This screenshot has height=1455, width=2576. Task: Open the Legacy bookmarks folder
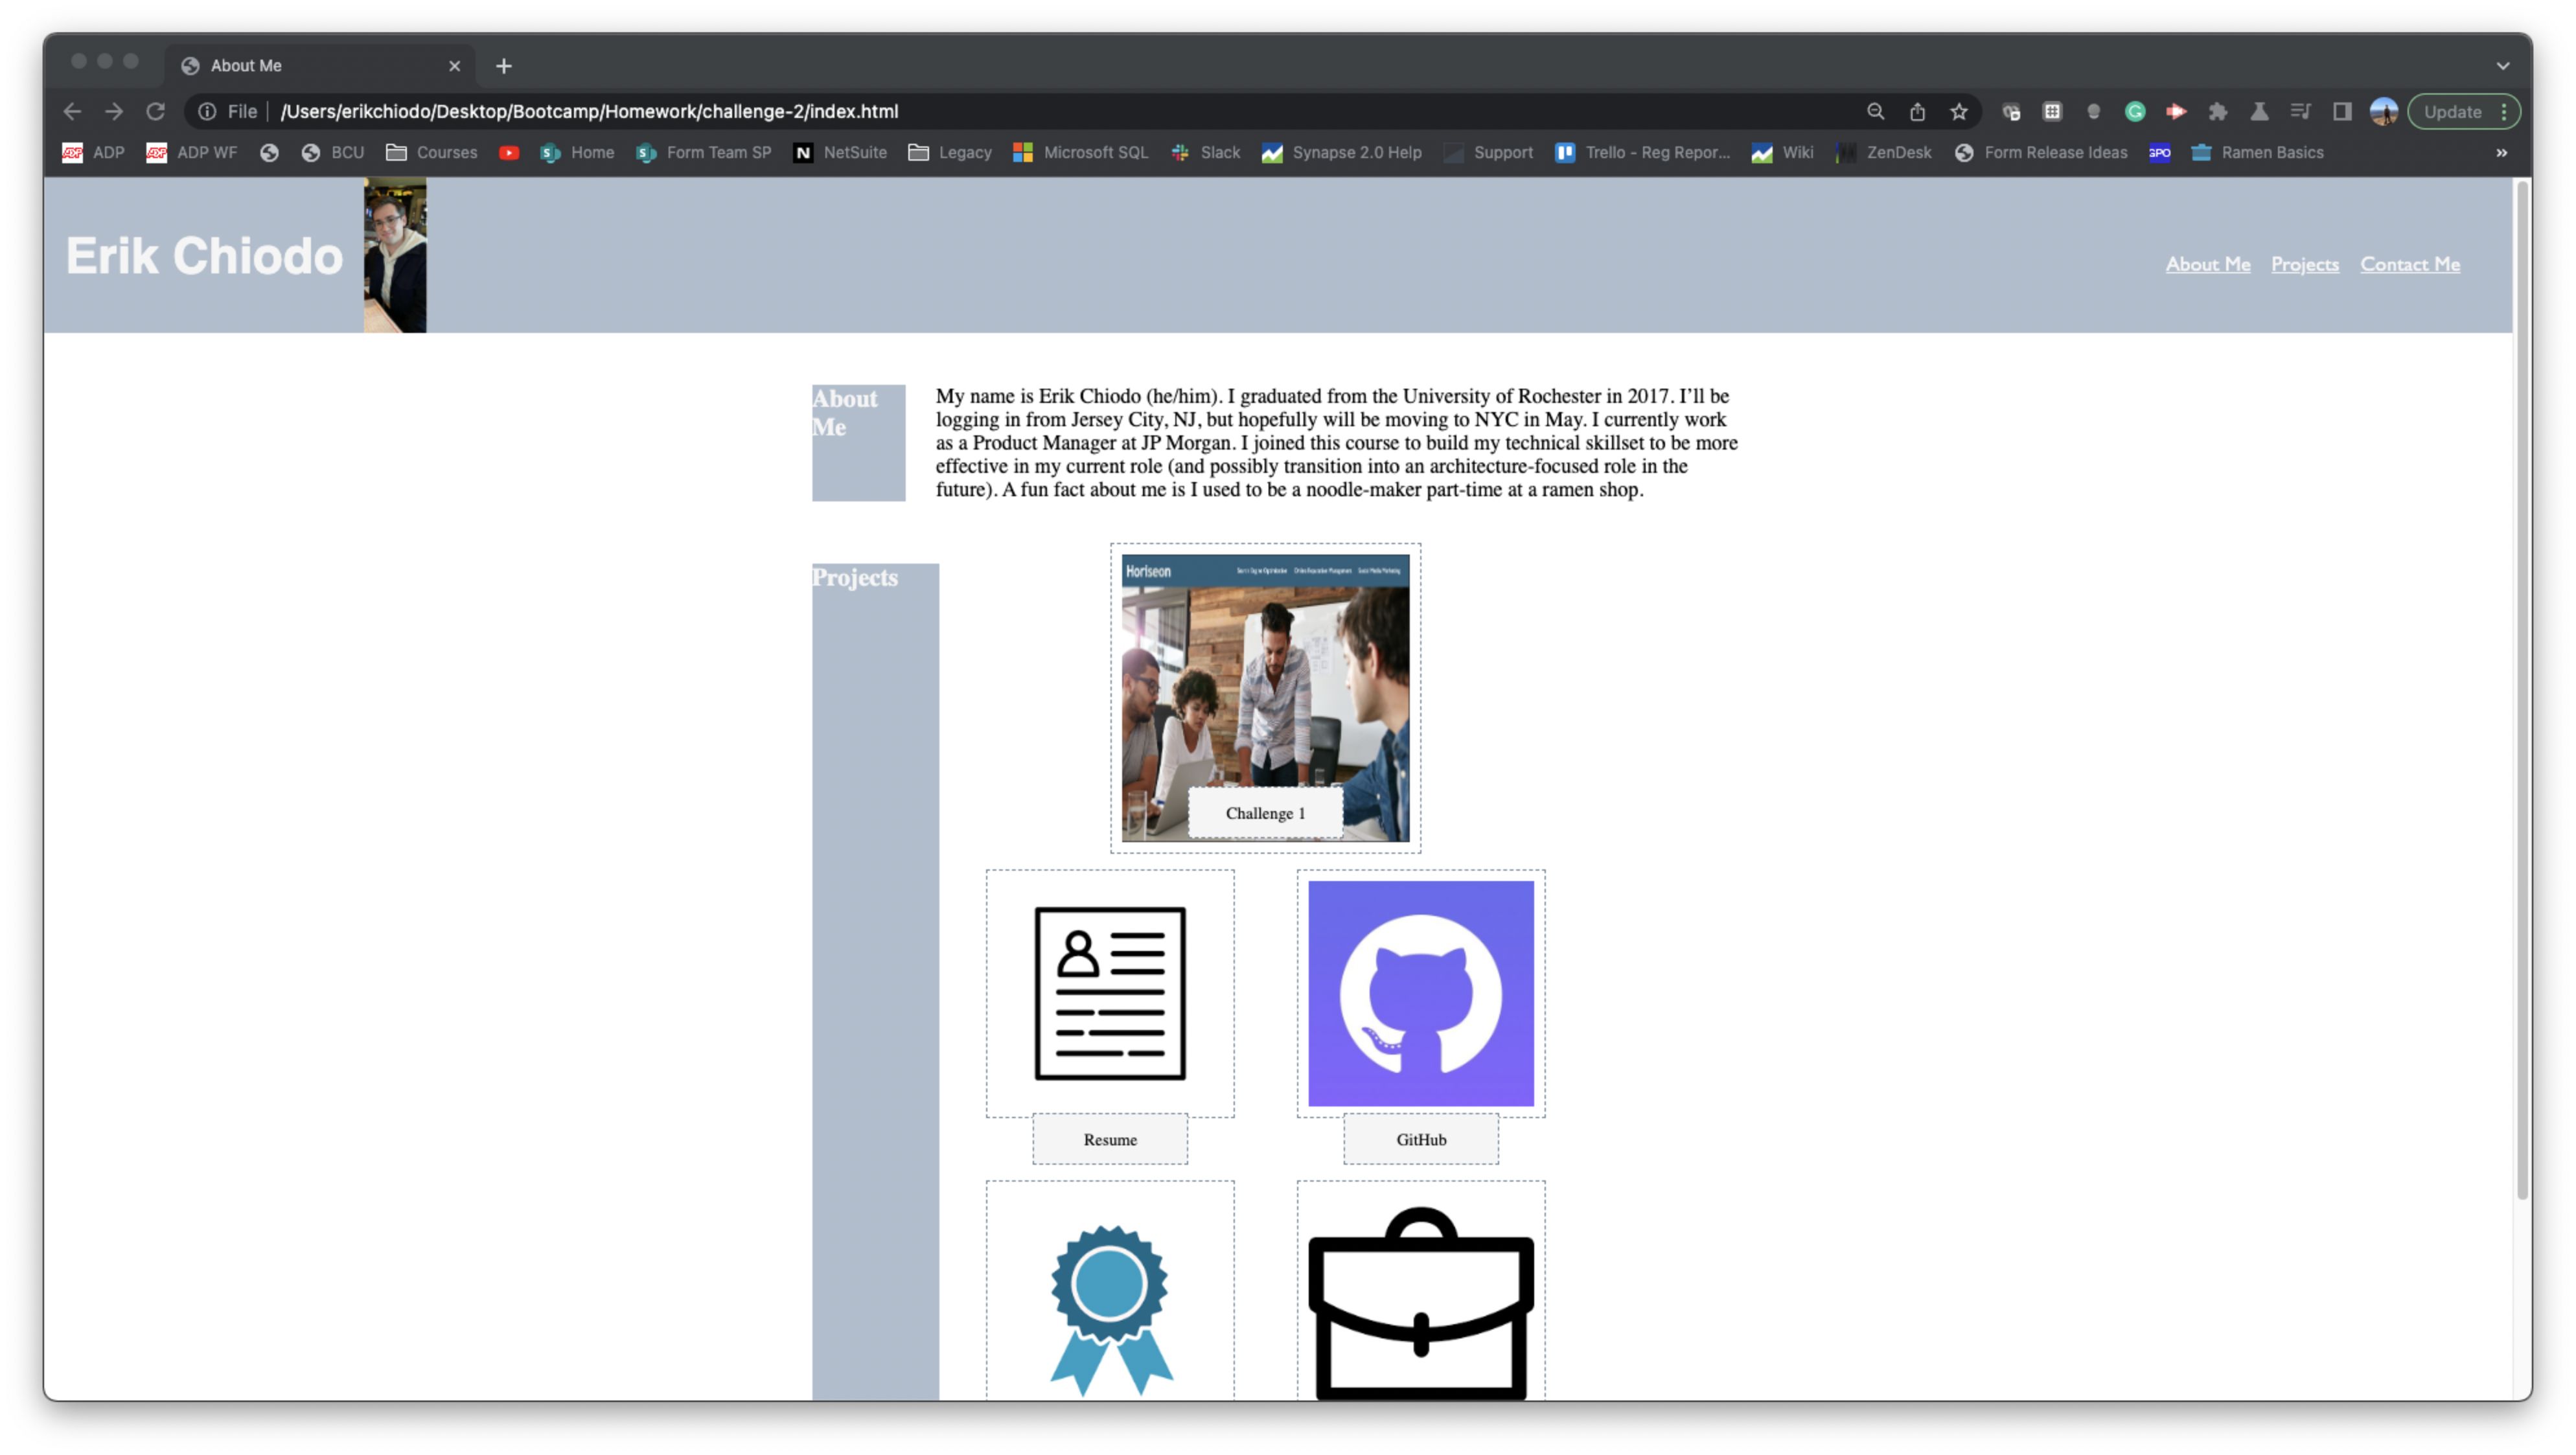coord(950,152)
